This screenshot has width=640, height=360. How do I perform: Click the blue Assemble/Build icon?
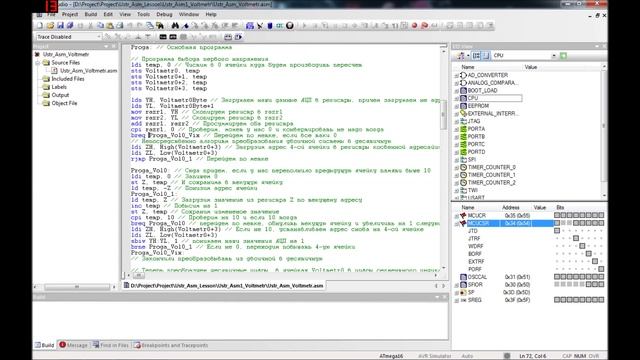point(250,25)
